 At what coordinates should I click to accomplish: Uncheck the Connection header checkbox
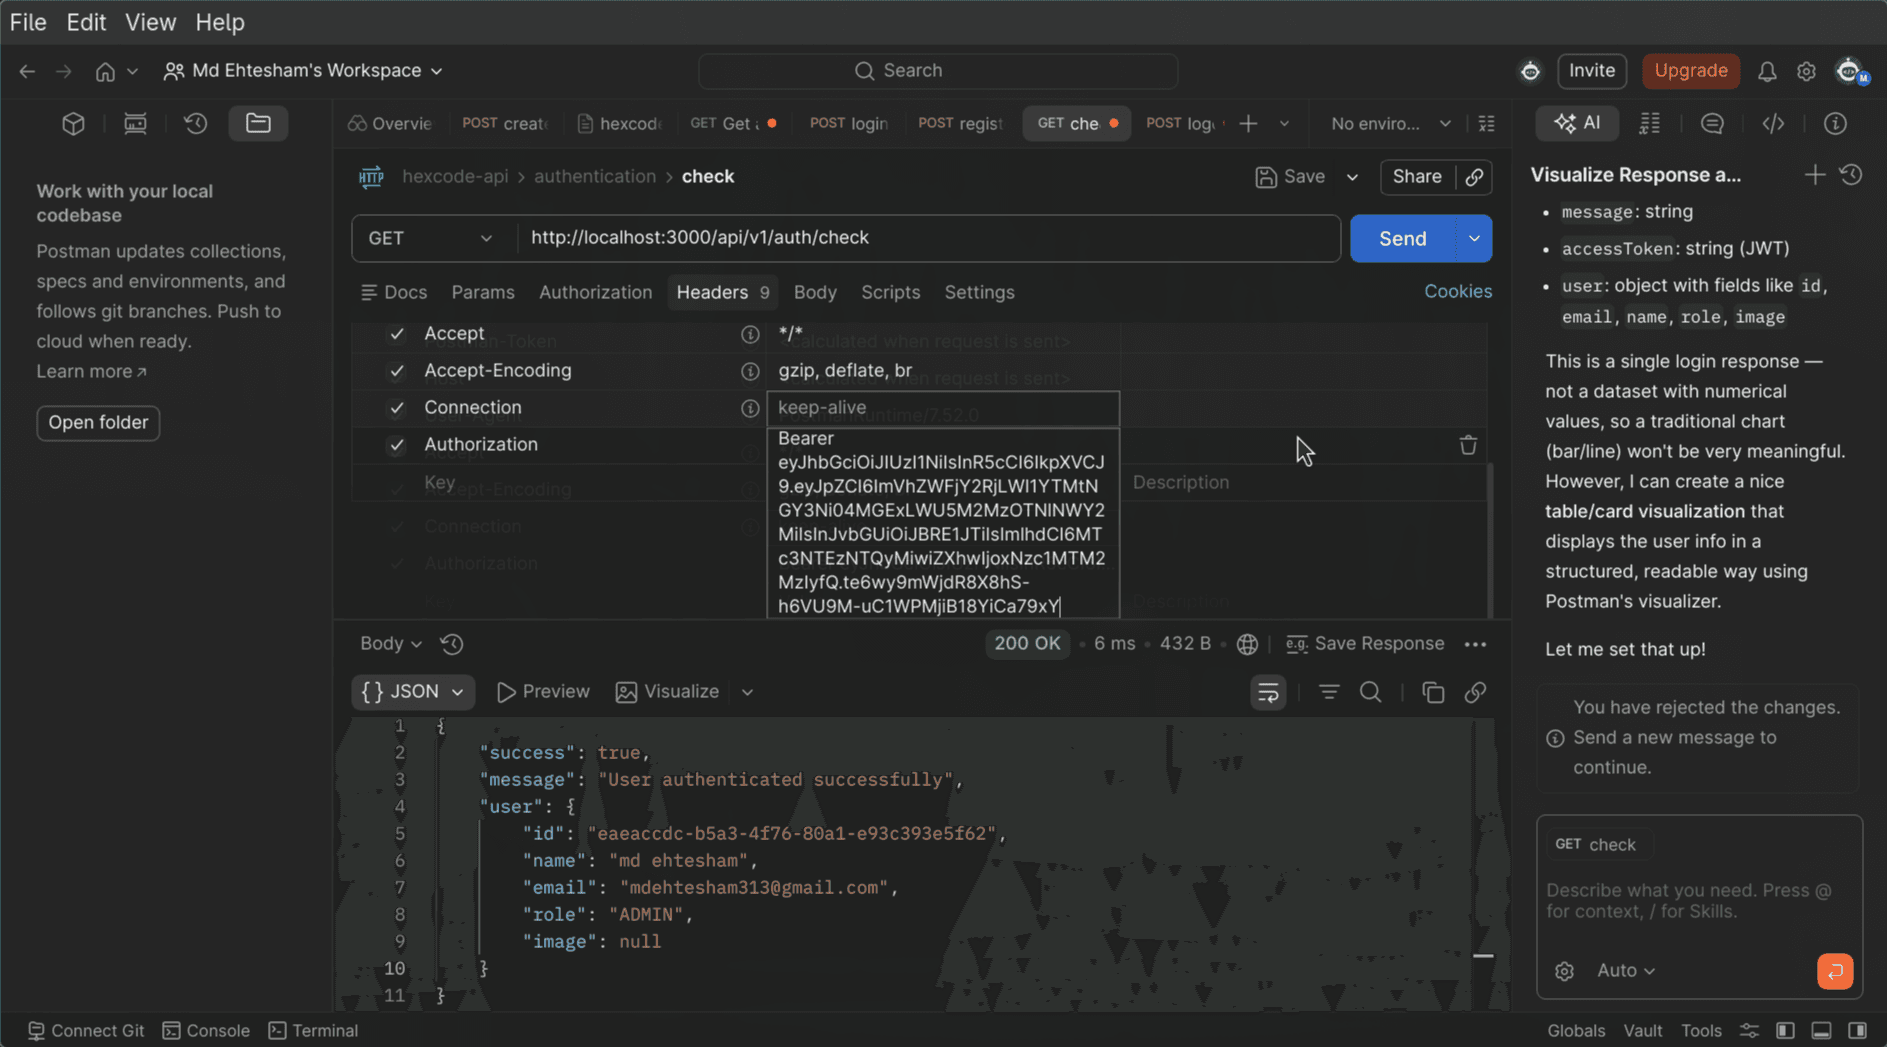(x=397, y=408)
